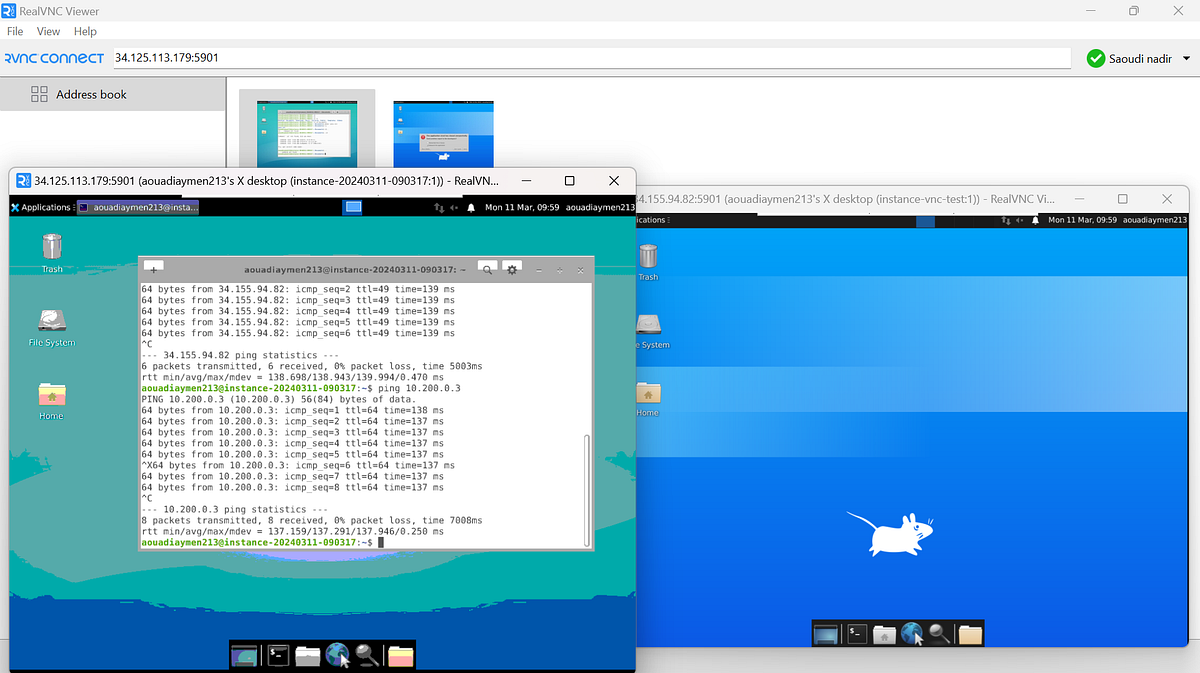Open the file manager icon in the dock

pyautogui.click(x=308, y=655)
